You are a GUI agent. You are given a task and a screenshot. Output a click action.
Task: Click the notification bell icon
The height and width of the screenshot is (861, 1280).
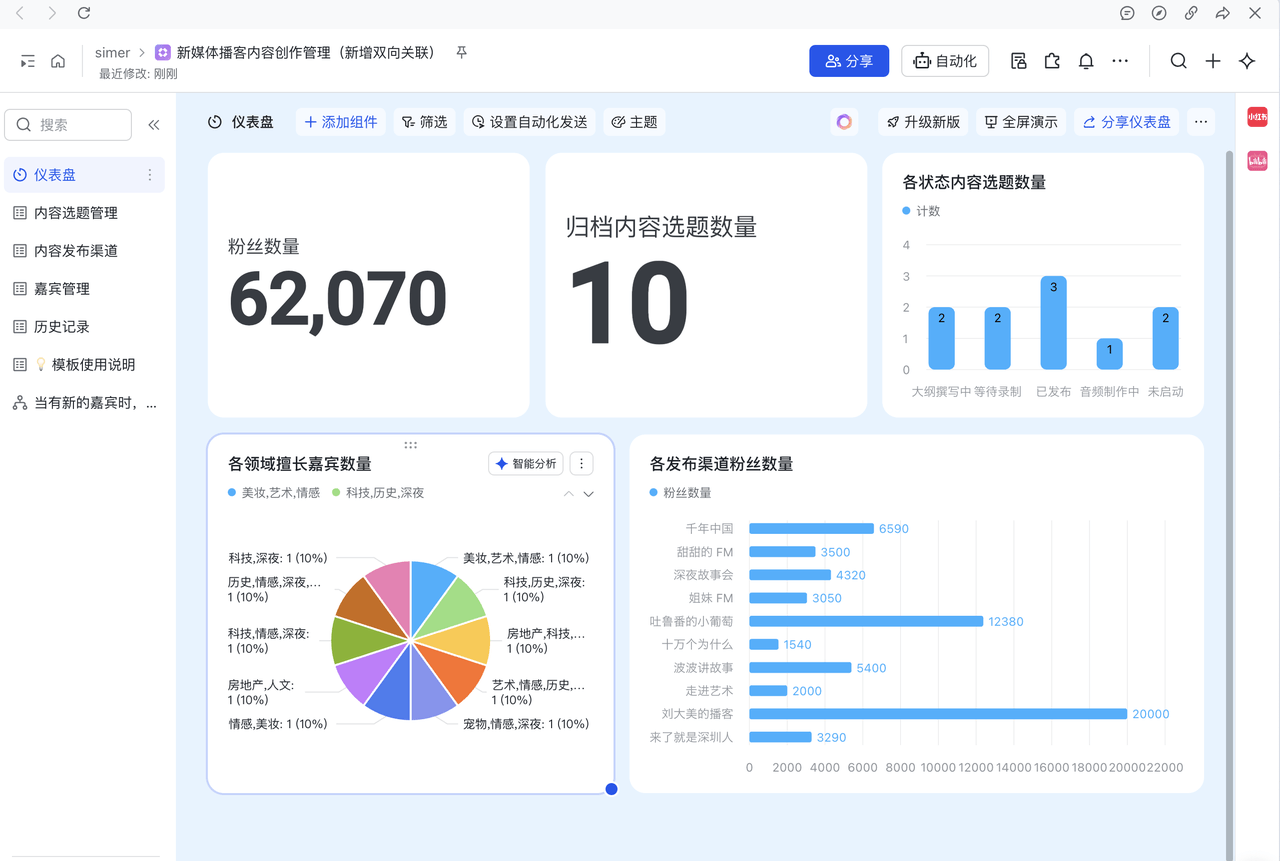pos(1086,61)
